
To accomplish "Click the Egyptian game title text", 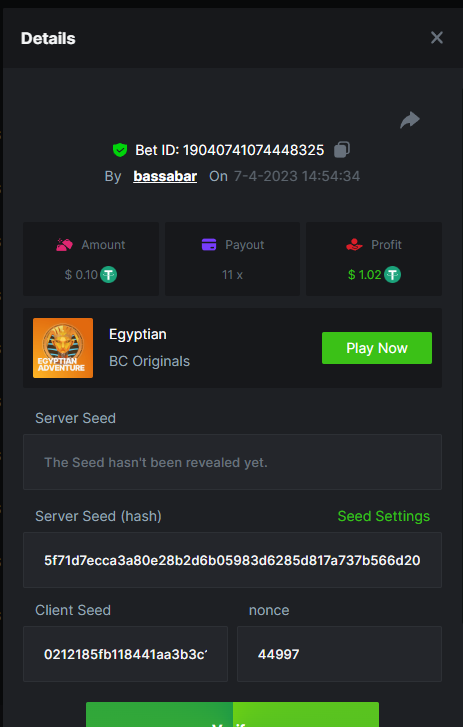I will coord(138,334).
